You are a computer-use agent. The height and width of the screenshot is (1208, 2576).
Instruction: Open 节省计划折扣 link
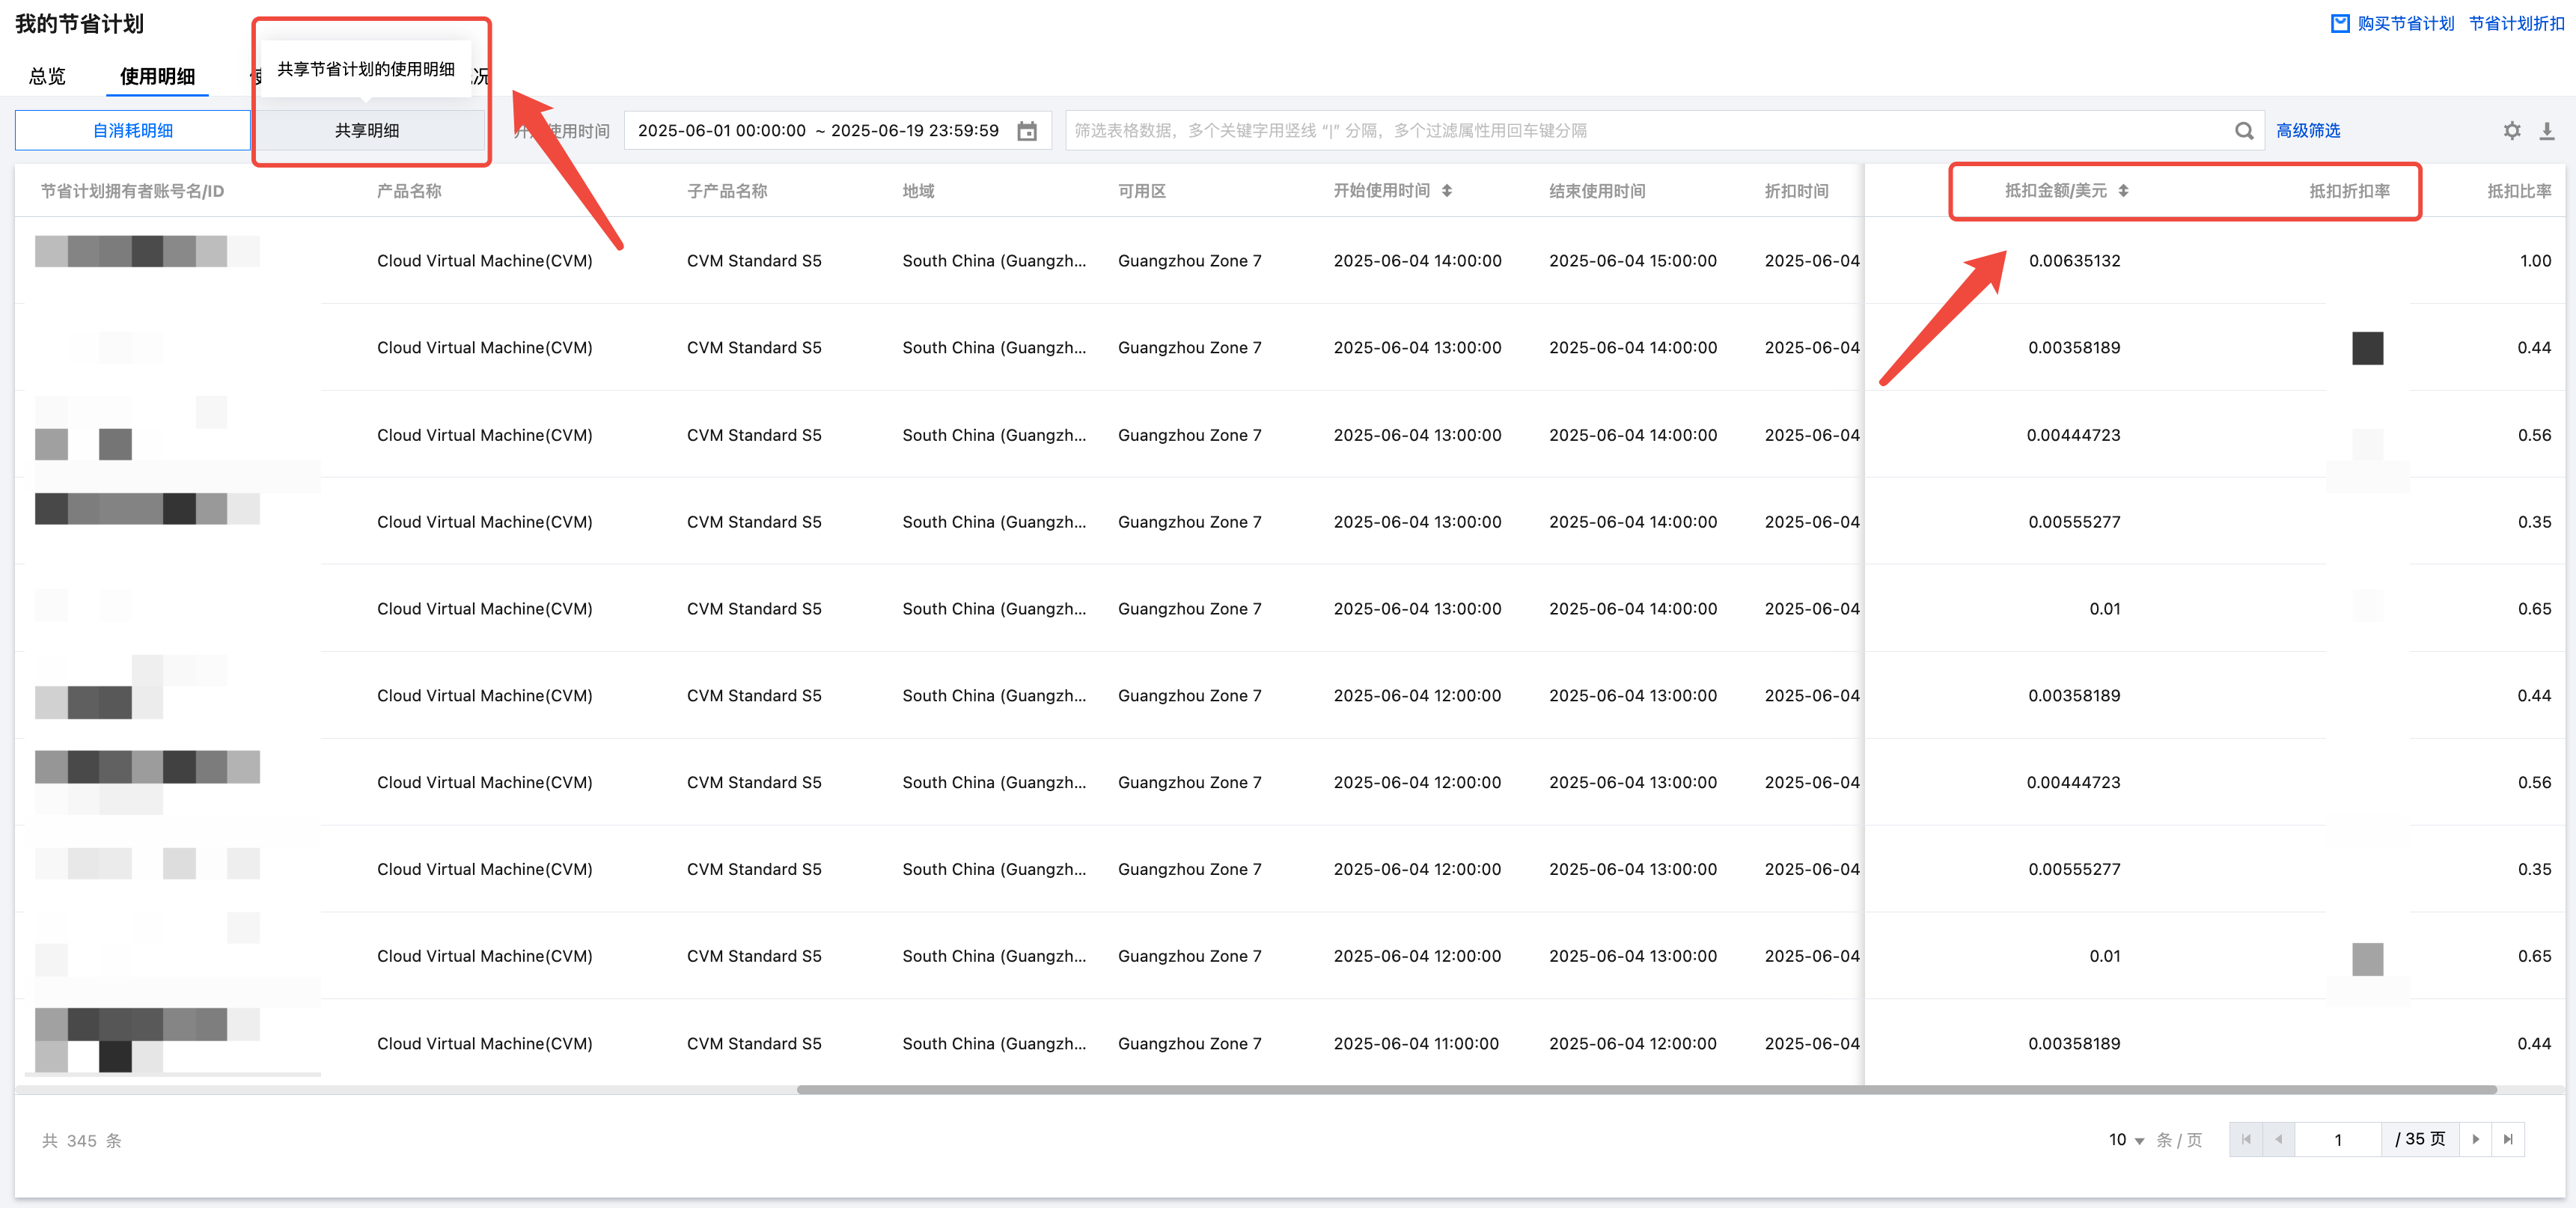click(x=2516, y=23)
